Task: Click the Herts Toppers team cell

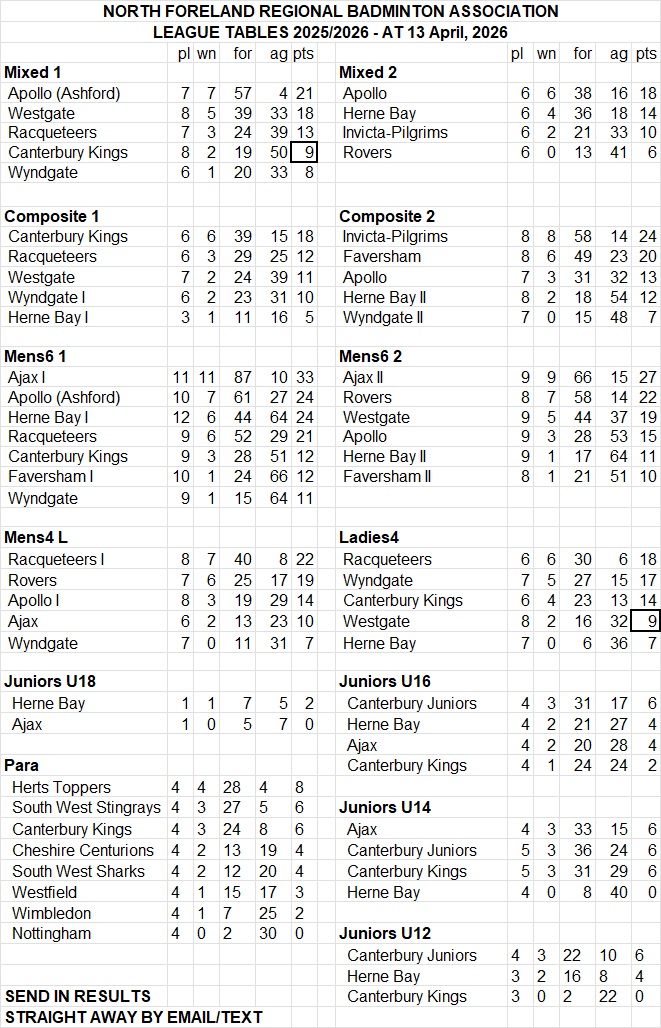Action: coord(61,788)
